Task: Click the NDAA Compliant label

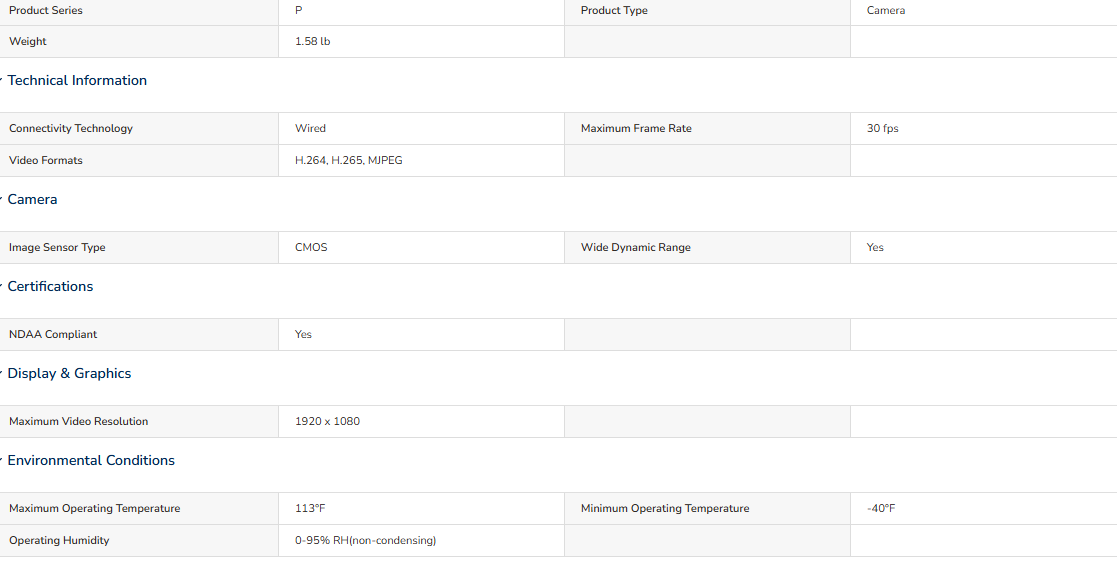Action: [53, 334]
